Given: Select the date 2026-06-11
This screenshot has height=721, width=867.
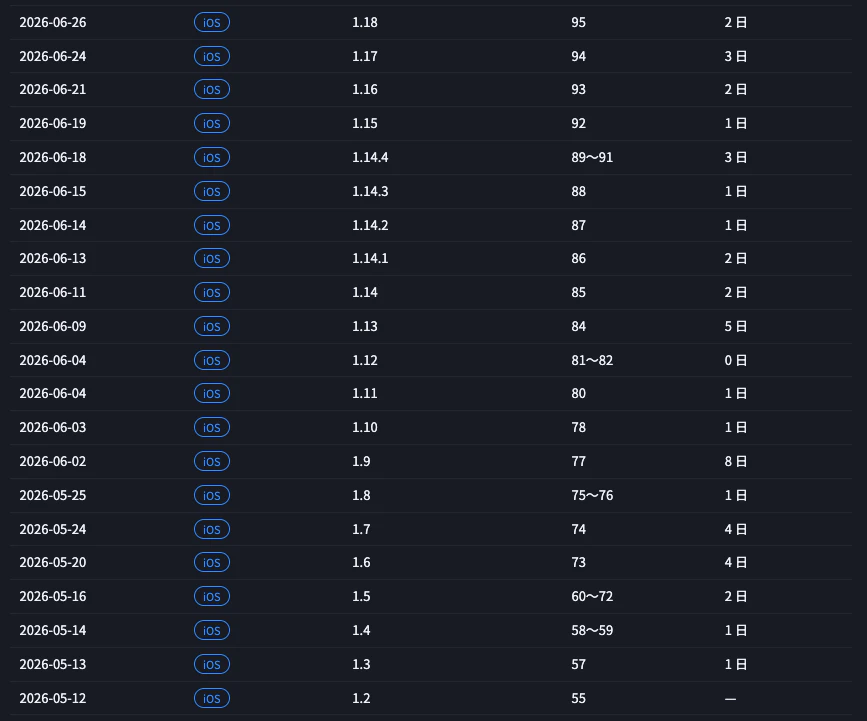Looking at the screenshot, I should pyautogui.click(x=53, y=292).
